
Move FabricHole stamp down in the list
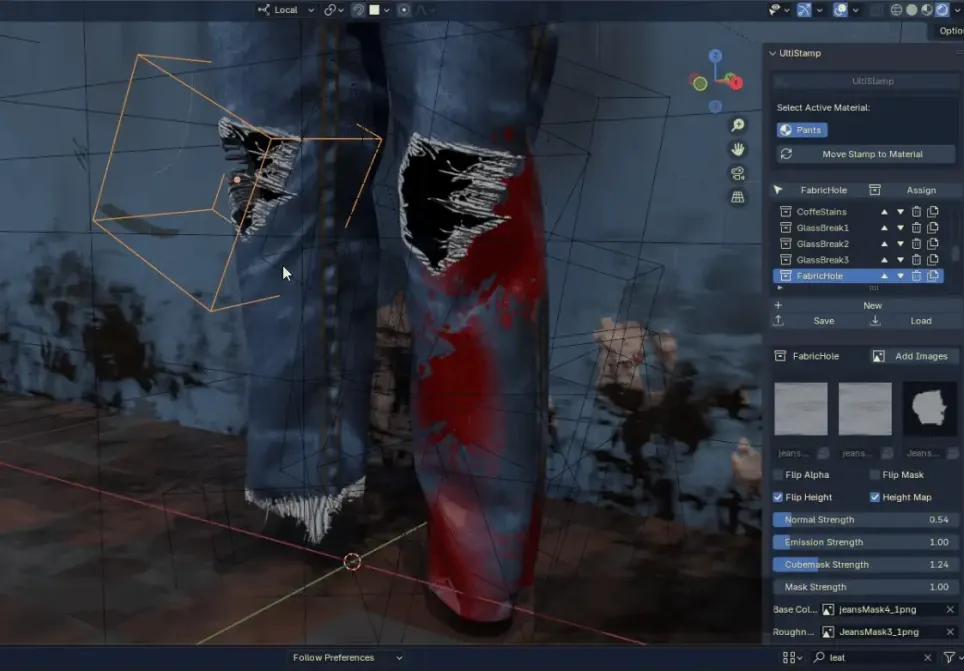tap(900, 276)
